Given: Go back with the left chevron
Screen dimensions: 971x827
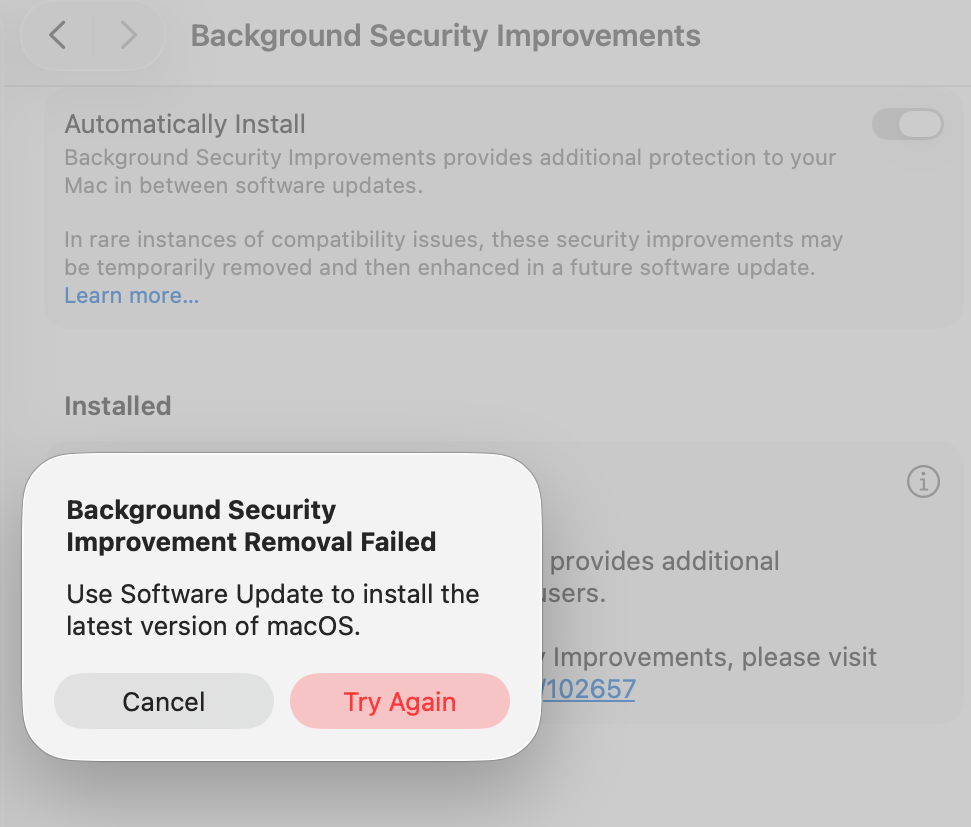Looking at the screenshot, I should point(58,36).
